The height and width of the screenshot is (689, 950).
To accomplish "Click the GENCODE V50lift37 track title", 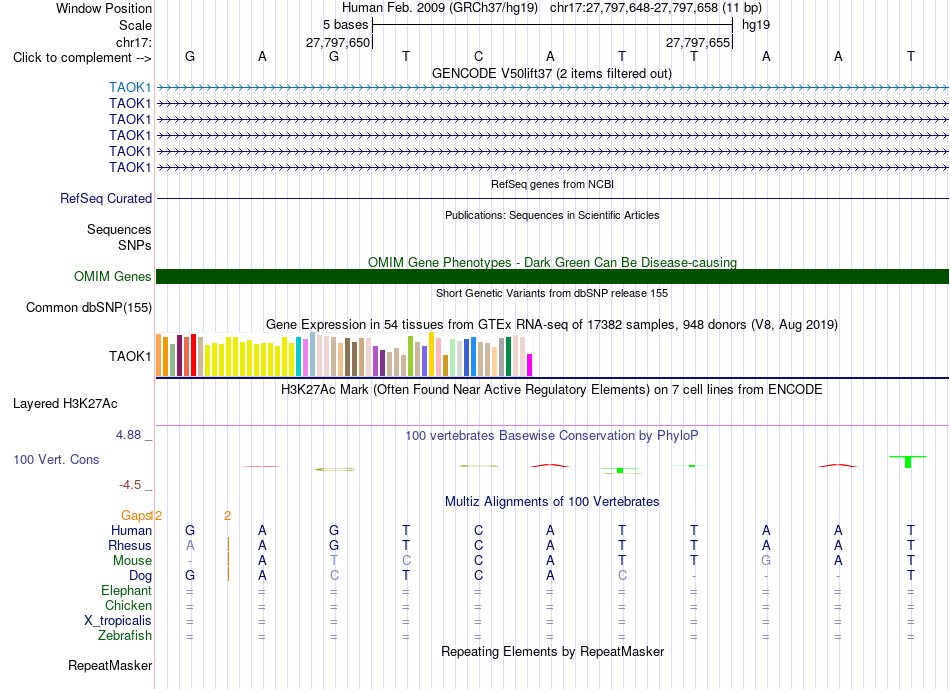I will 551,73.
